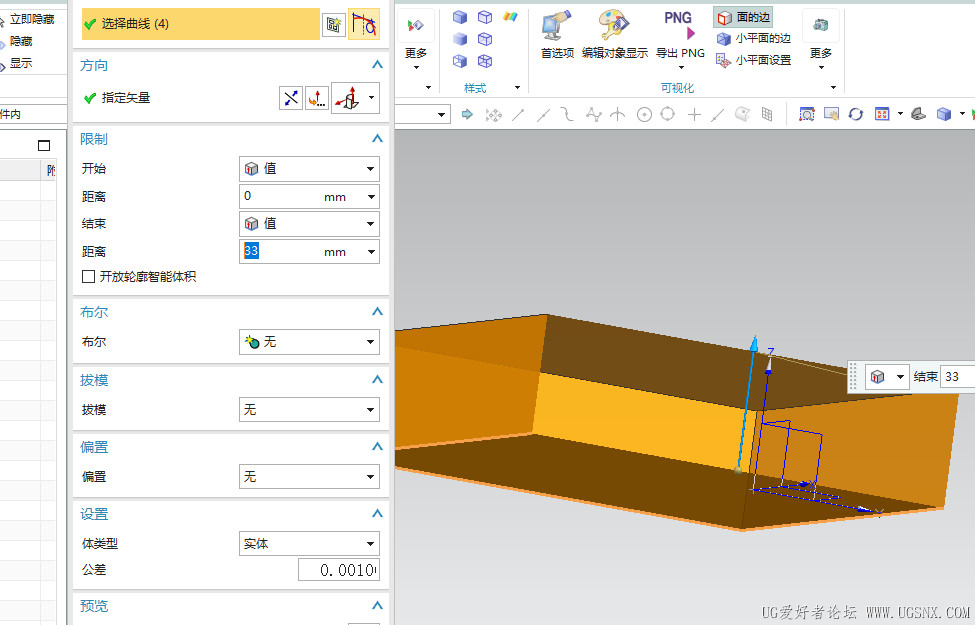Click the sketch section icon beside 选择曲线
Screen dimensions: 975x625
334,24
